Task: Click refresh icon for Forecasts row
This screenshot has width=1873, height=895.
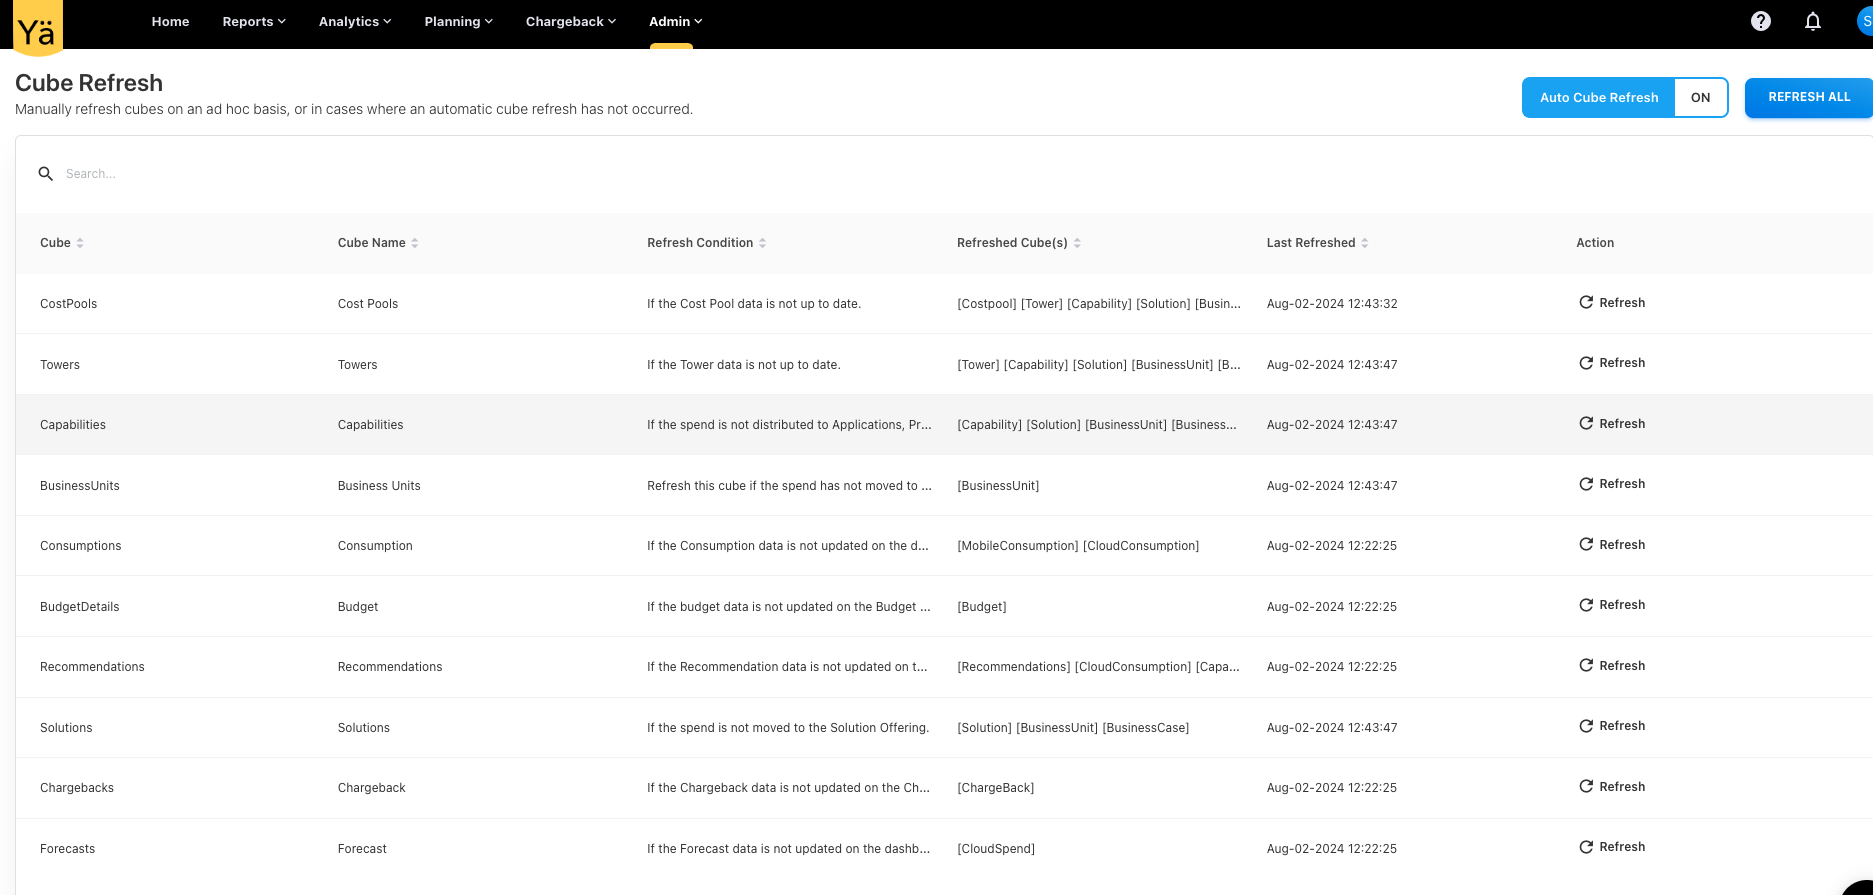Action: (1586, 847)
